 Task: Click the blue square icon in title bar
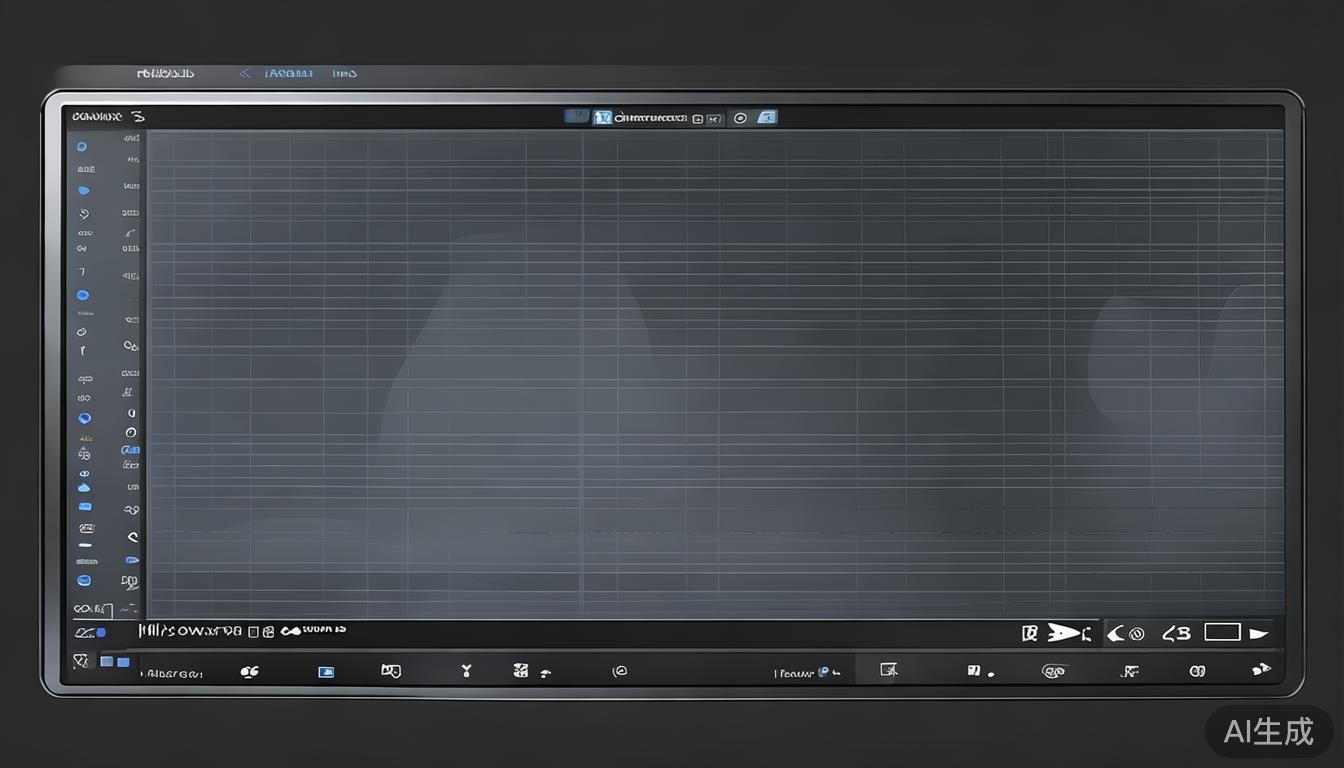click(x=602, y=117)
